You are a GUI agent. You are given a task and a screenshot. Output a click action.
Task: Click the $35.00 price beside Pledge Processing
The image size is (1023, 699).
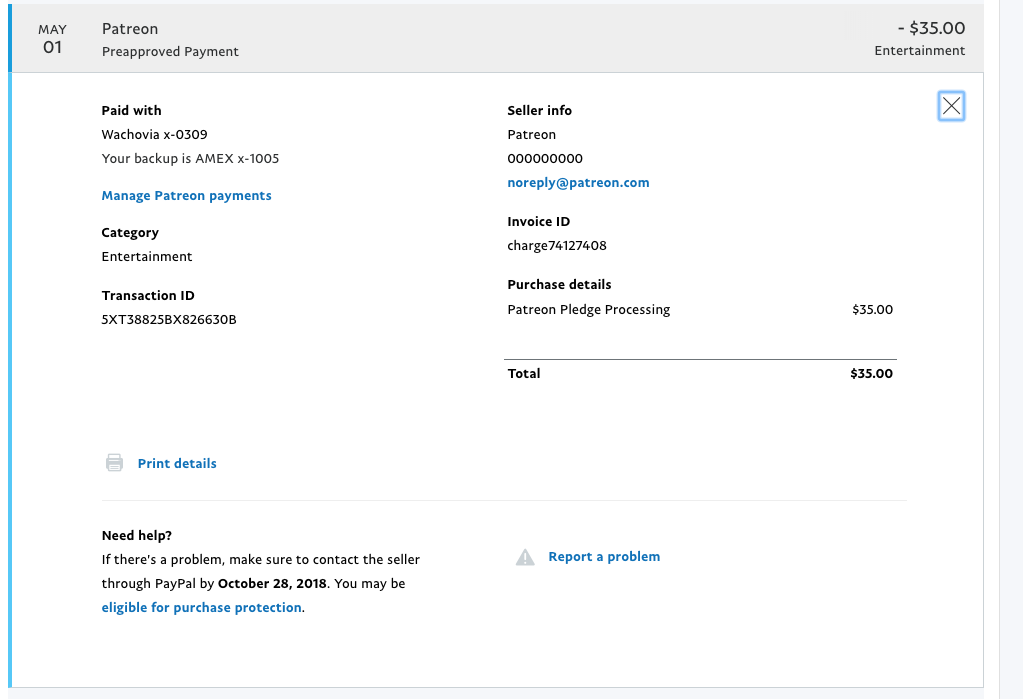[872, 309]
